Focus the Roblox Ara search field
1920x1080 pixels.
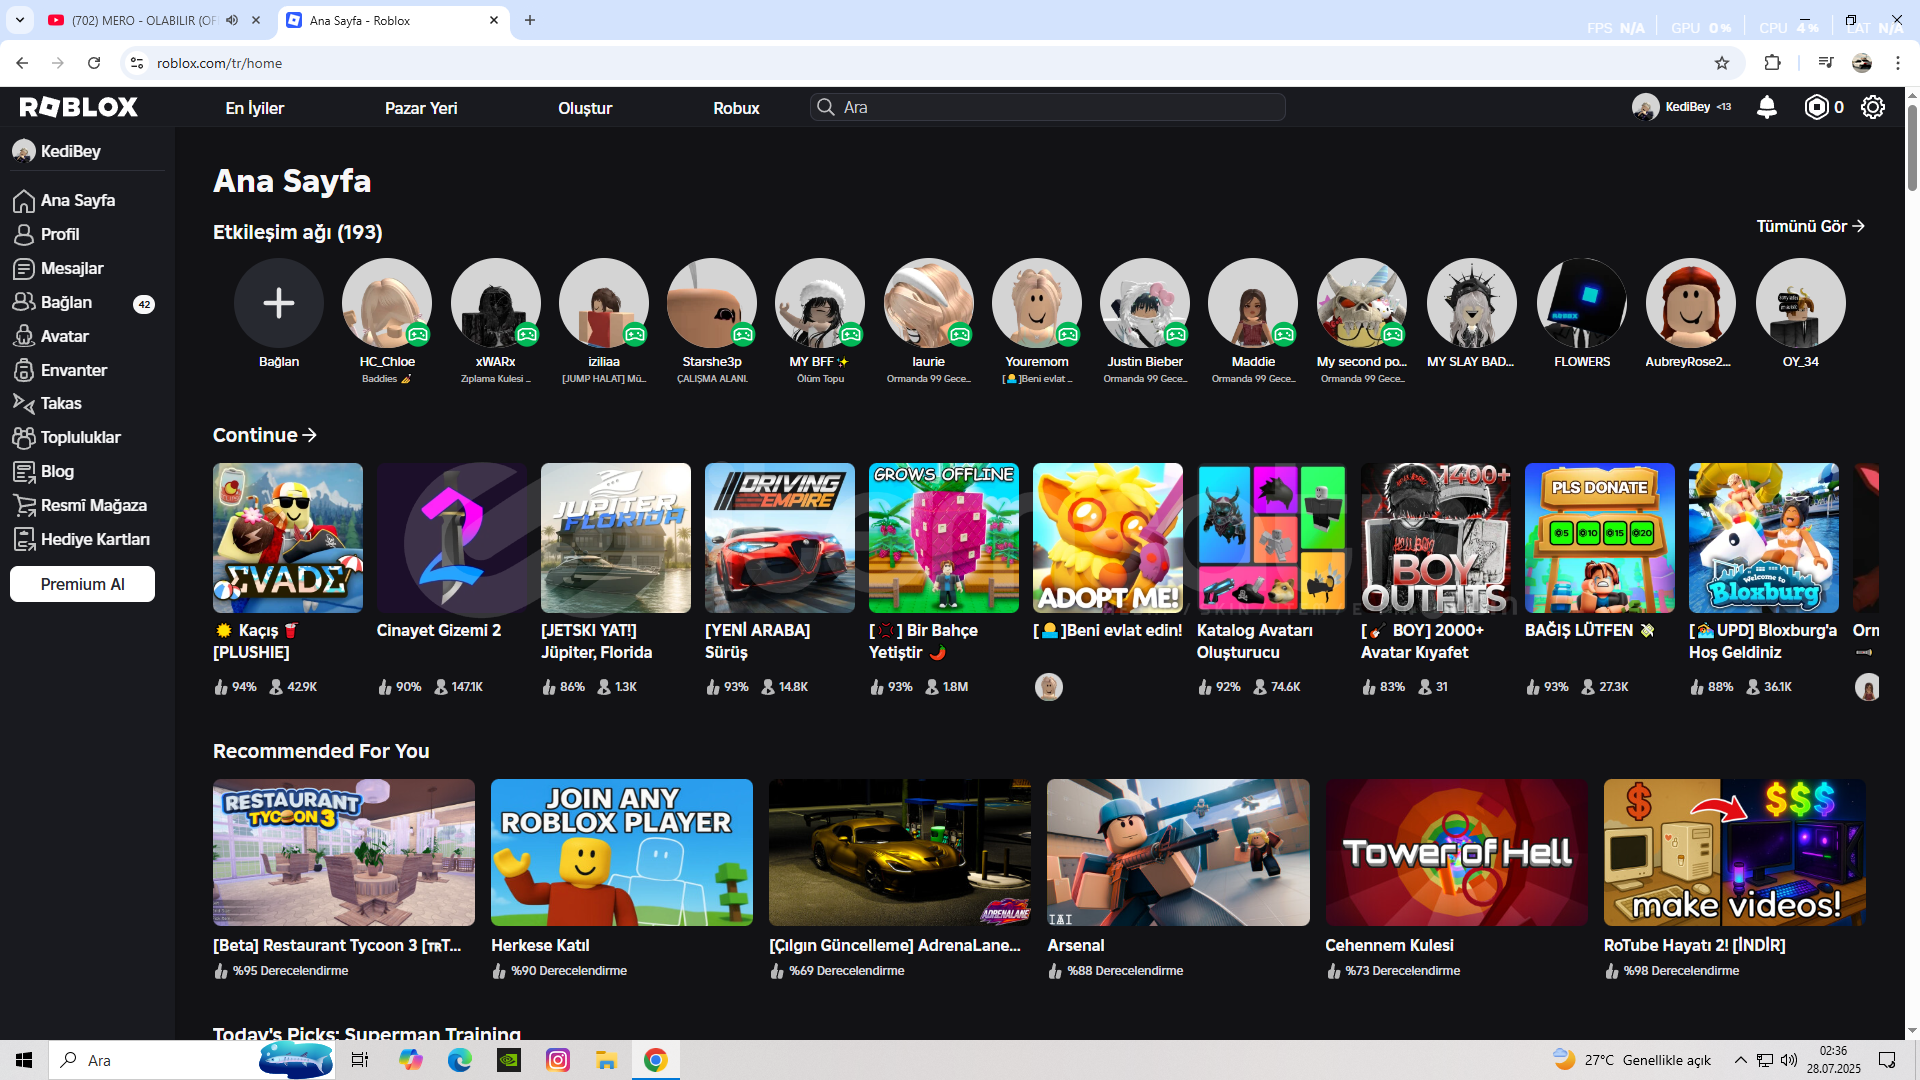point(1048,107)
